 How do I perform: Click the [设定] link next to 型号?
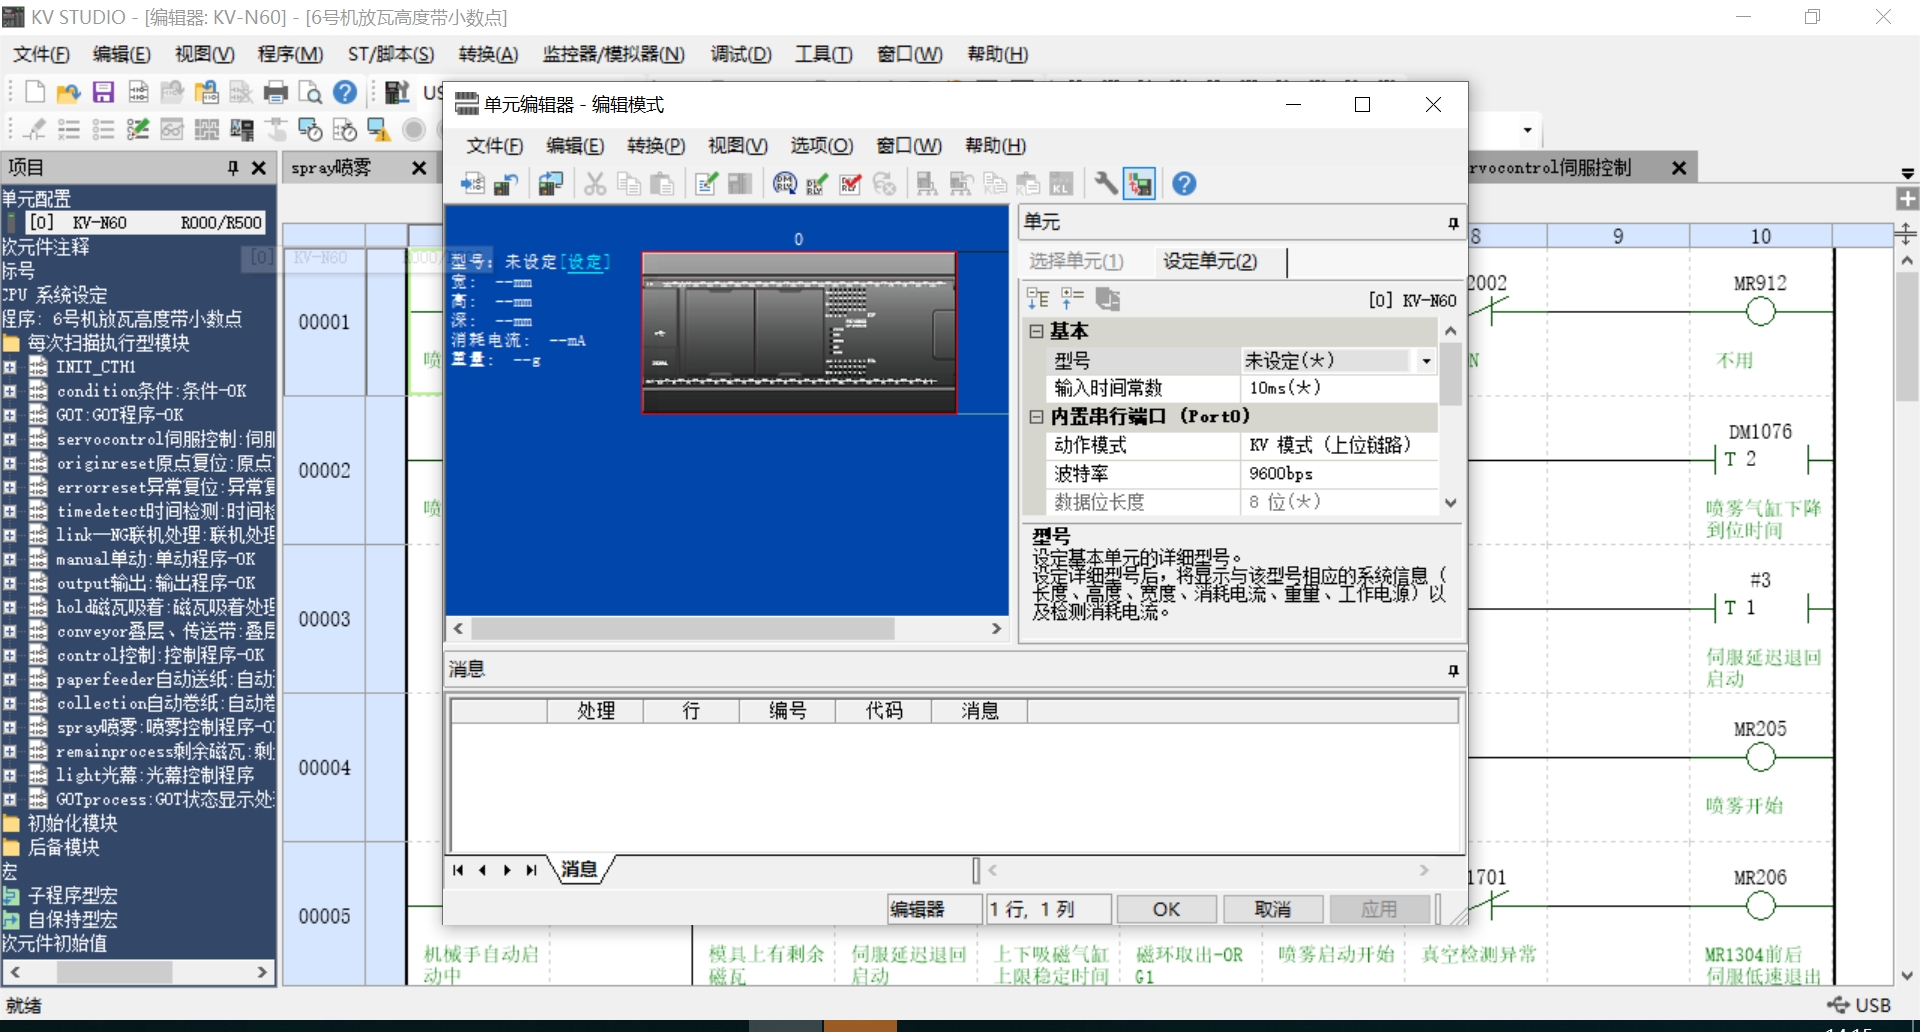click(585, 262)
